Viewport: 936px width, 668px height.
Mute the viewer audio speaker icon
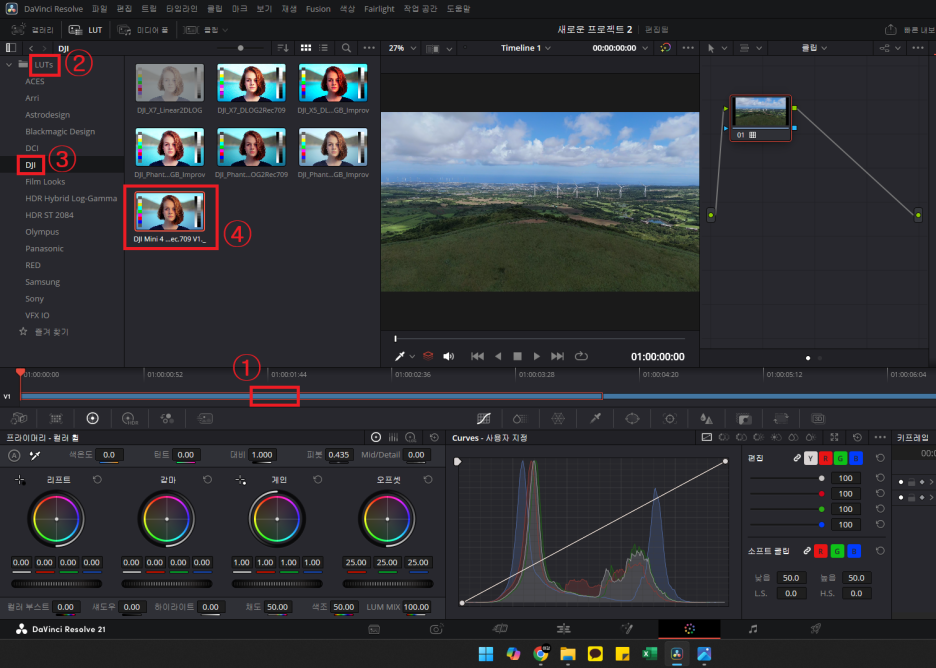click(x=448, y=356)
